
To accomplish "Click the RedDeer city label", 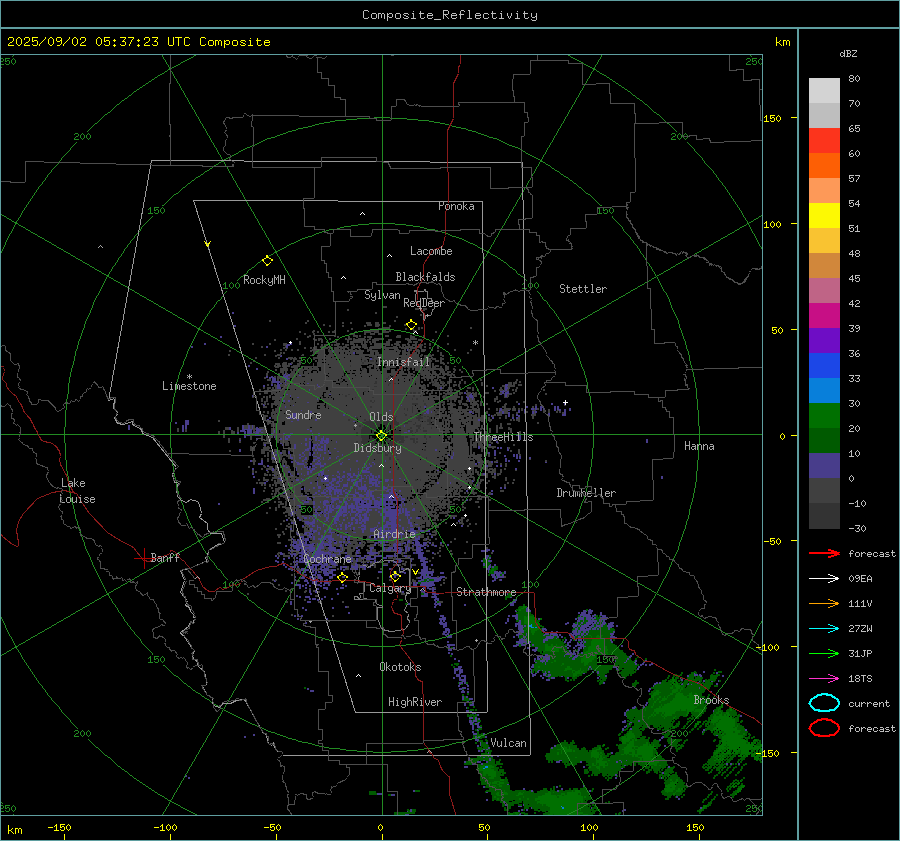I will click(x=424, y=303).
